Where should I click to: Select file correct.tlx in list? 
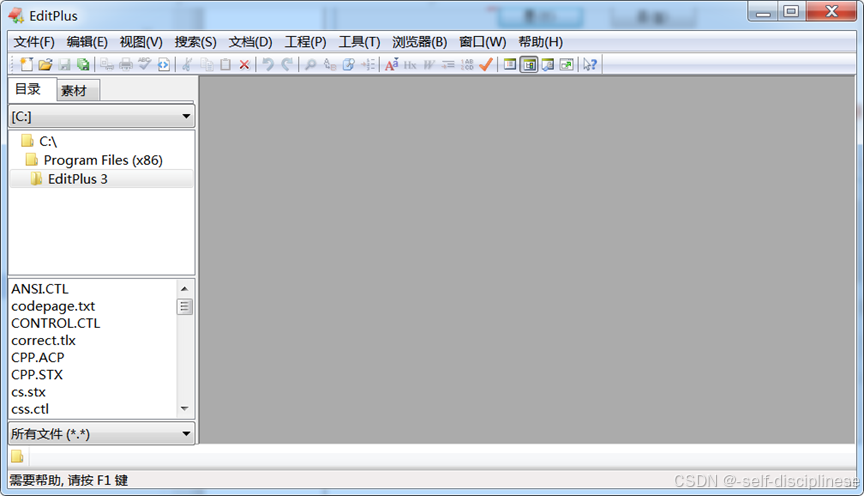pos(43,340)
